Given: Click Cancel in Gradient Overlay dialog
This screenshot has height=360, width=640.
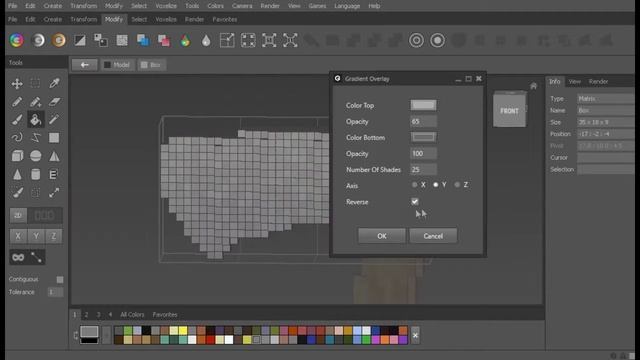Looking at the screenshot, I should pyautogui.click(x=433, y=236).
